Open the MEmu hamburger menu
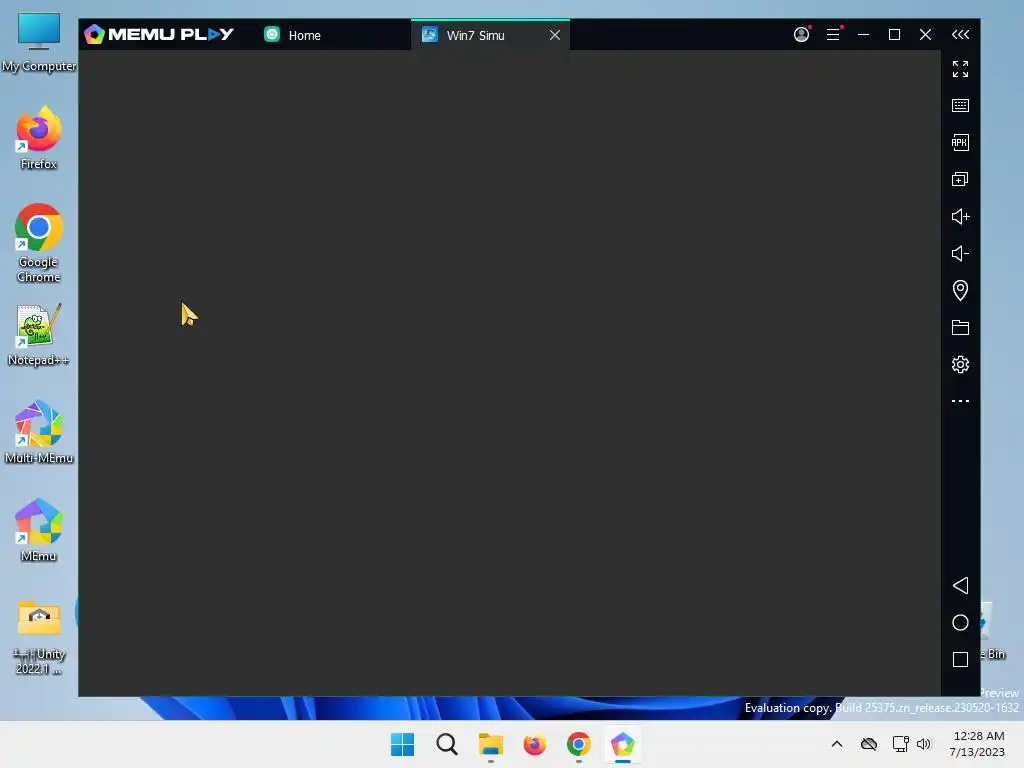The image size is (1024, 768). pos(833,34)
